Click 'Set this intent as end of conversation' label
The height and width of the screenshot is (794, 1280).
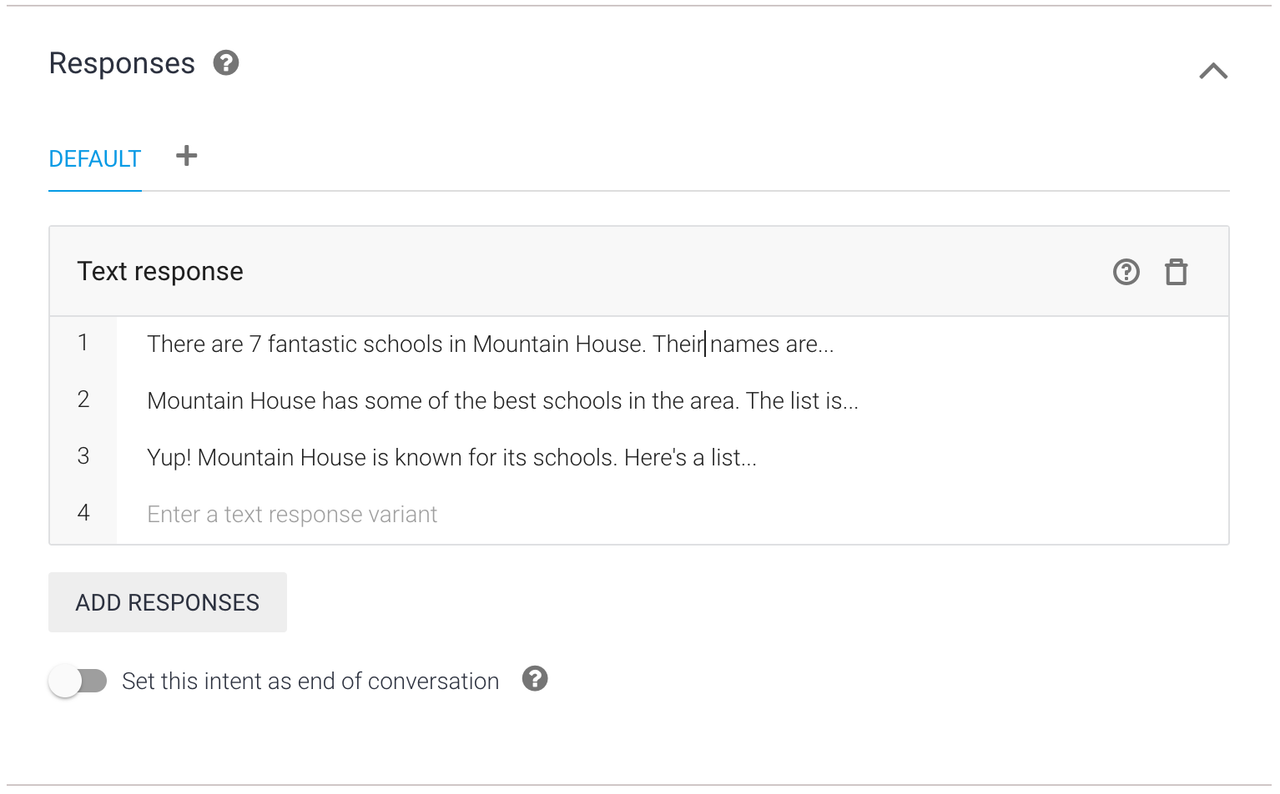[x=310, y=682]
